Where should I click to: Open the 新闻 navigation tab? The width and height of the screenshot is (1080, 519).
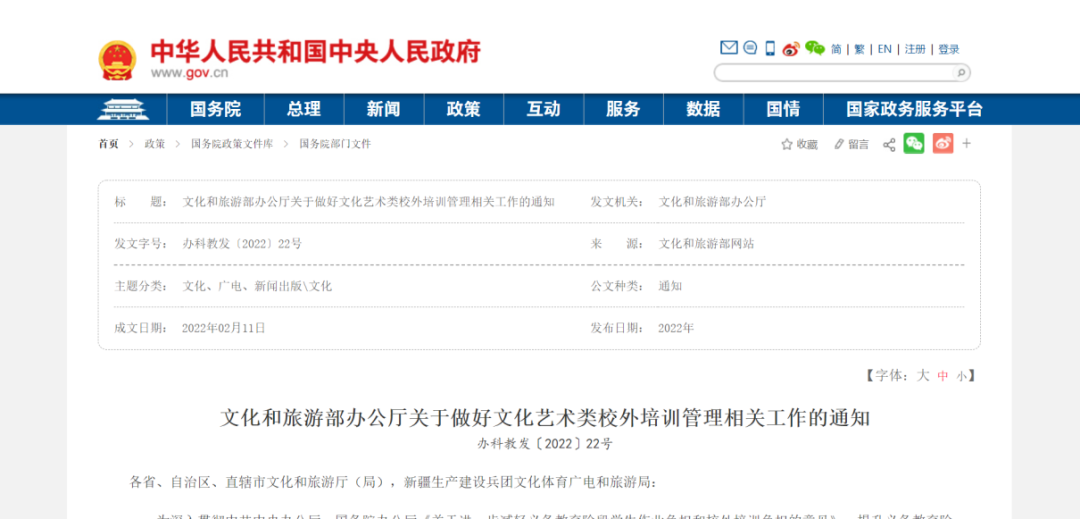tap(384, 109)
